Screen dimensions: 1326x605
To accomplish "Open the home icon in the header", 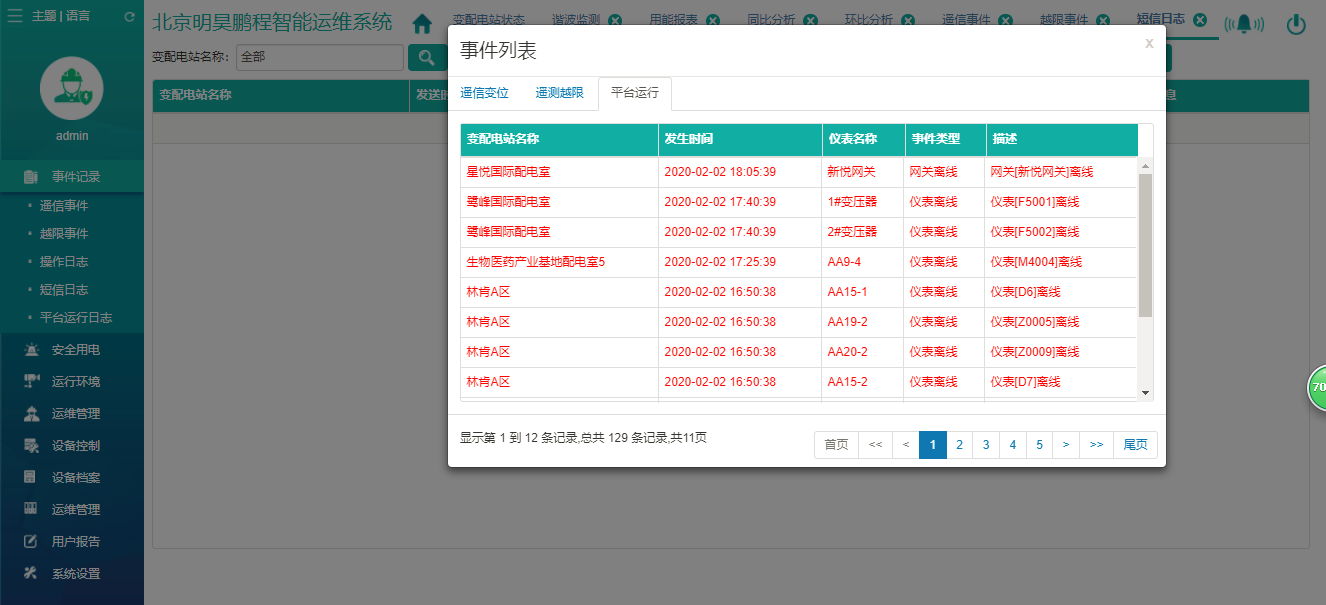I will 422,24.
